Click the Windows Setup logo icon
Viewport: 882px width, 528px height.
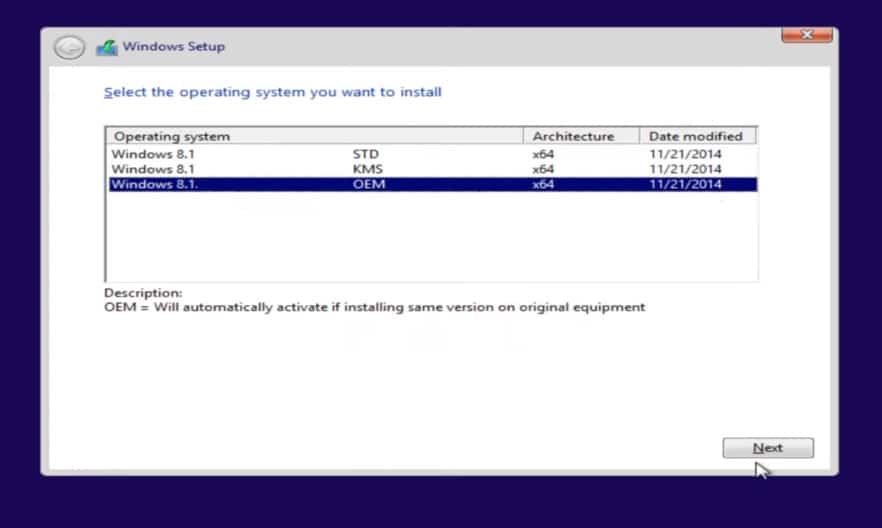[x=107, y=47]
